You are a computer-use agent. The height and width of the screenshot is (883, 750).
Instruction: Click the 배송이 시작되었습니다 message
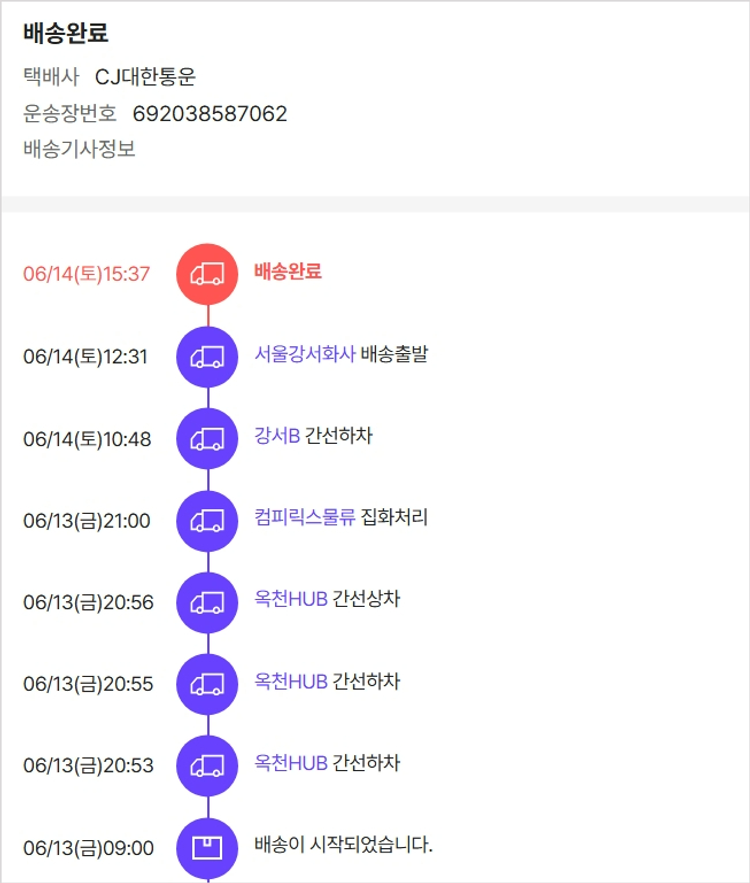coord(343,846)
